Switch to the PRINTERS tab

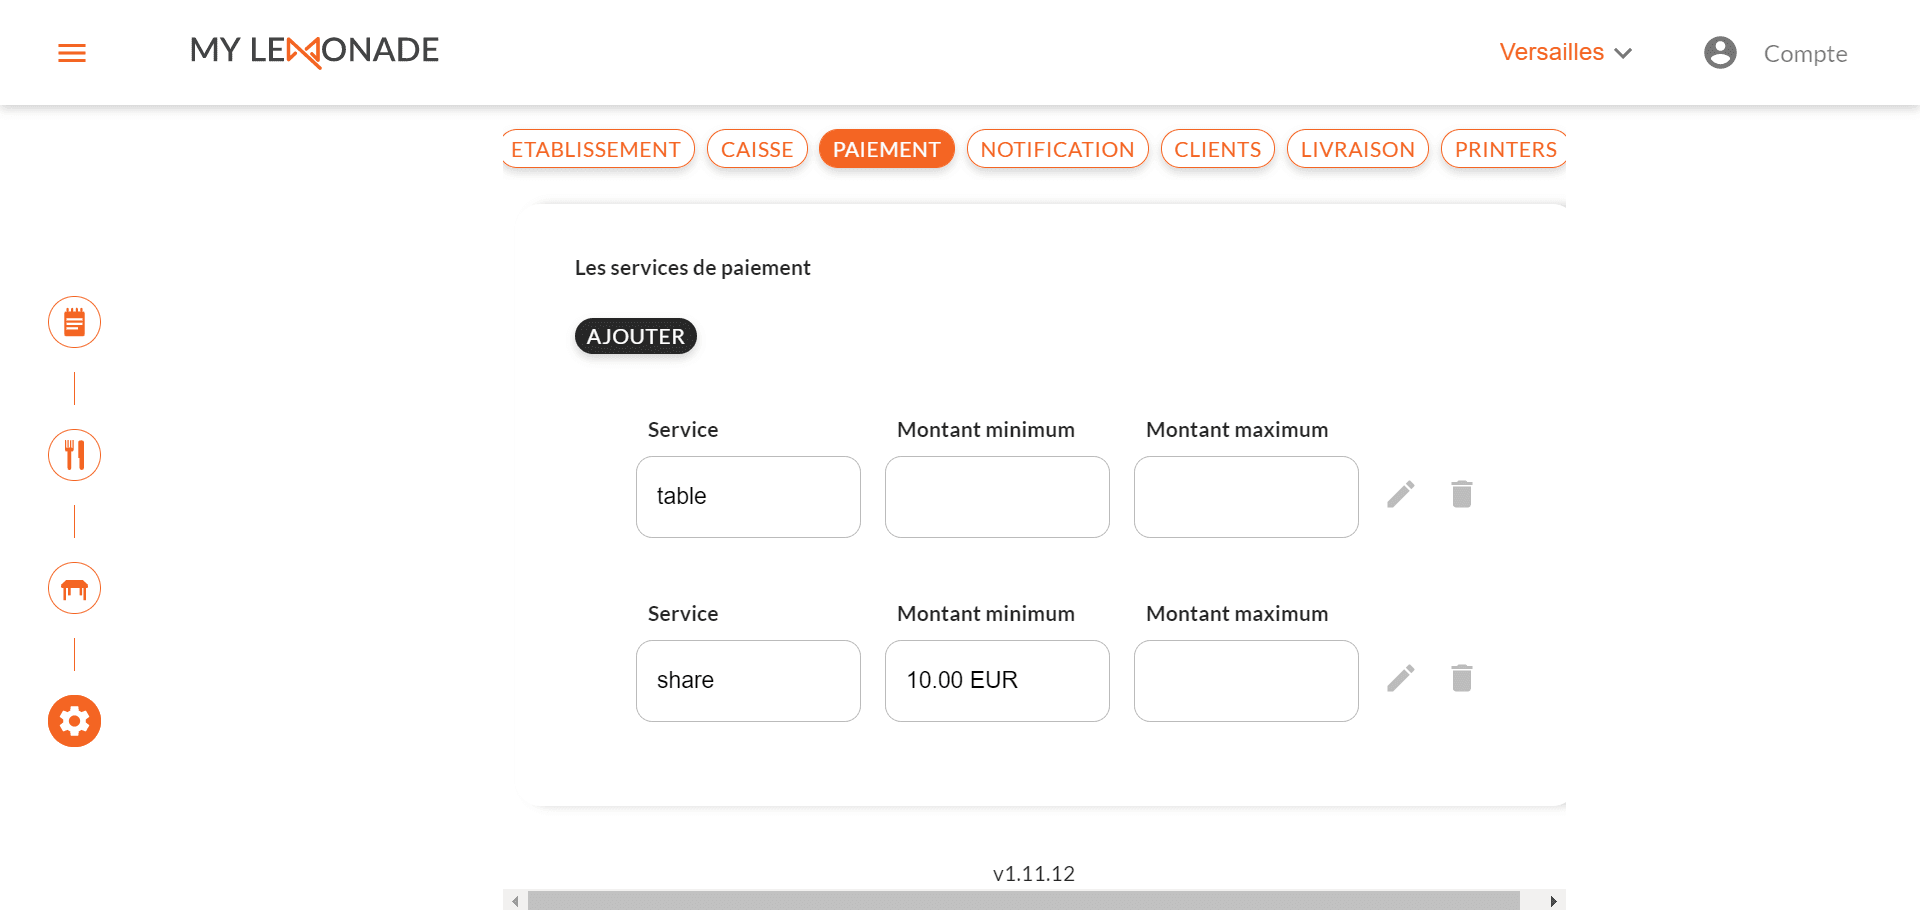[1504, 149]
